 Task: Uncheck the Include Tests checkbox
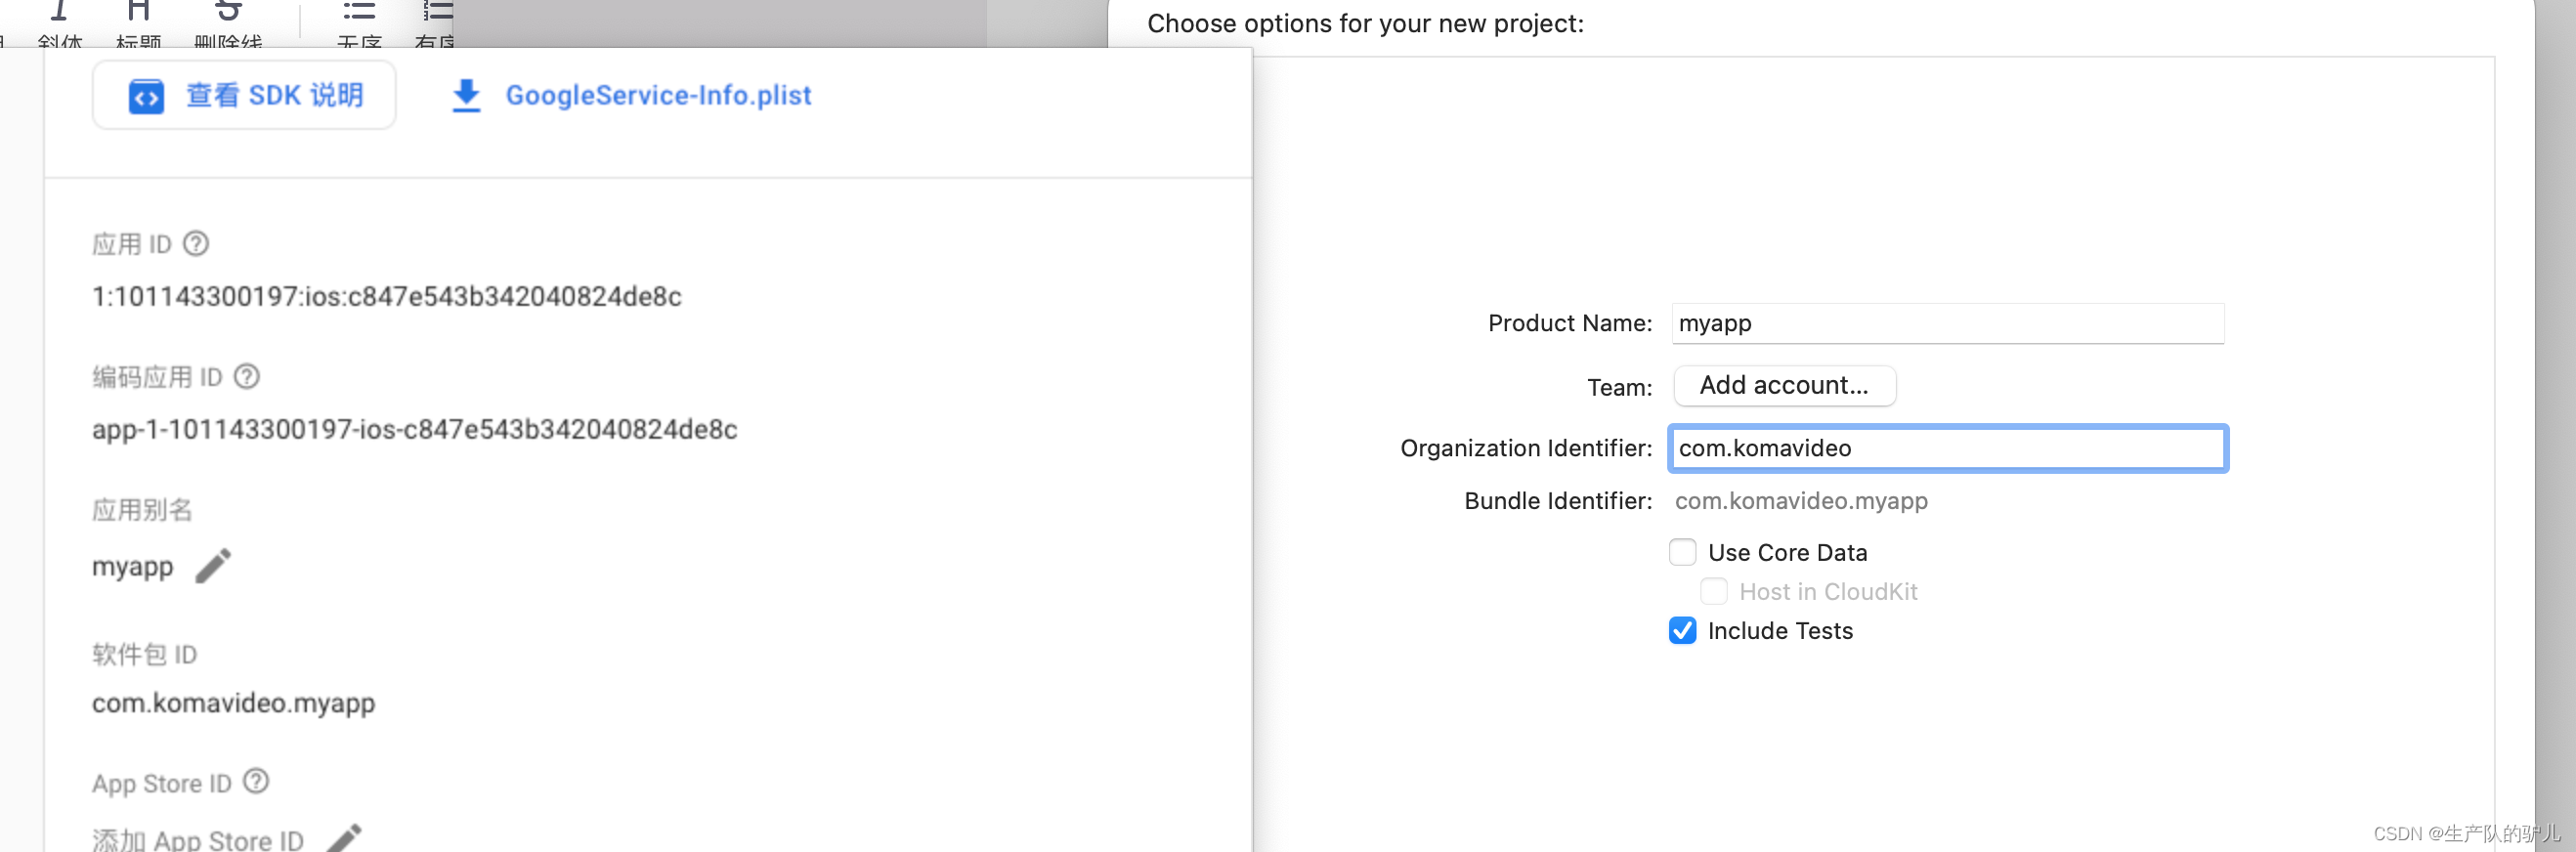click(1683, 631)
